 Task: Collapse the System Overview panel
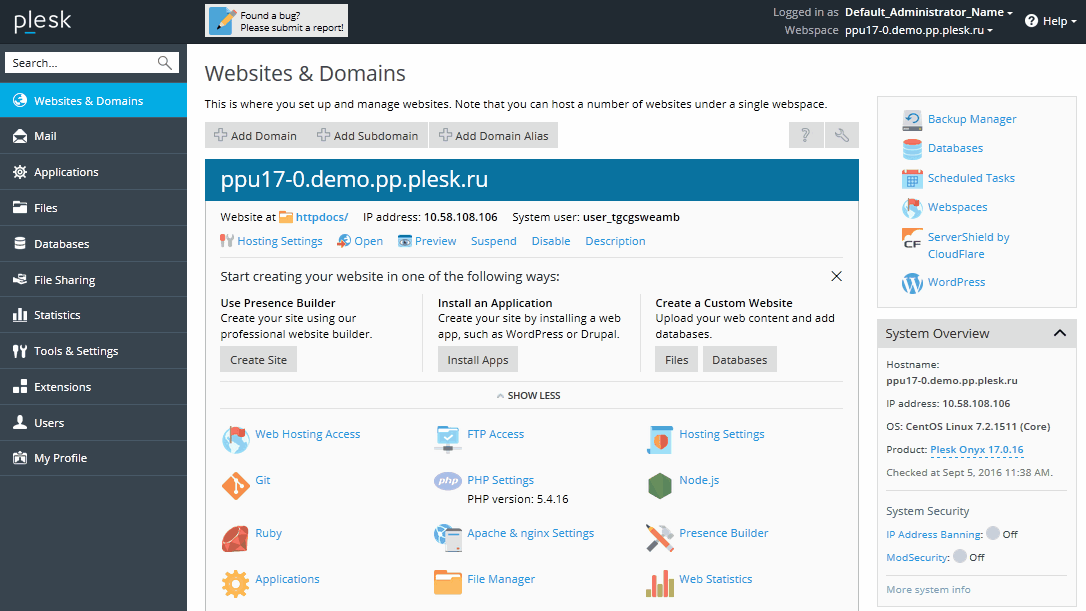click(1059, 334)
